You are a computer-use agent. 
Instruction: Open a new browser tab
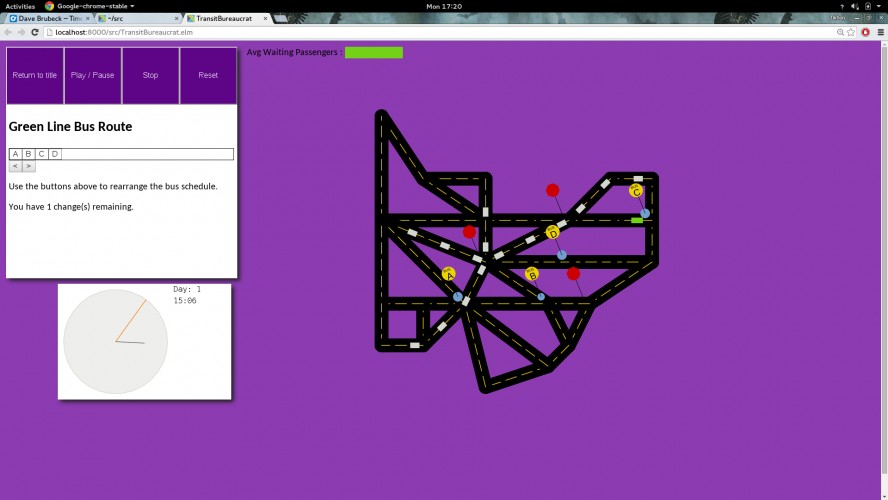pyautogui.click(x=281, y=18)
